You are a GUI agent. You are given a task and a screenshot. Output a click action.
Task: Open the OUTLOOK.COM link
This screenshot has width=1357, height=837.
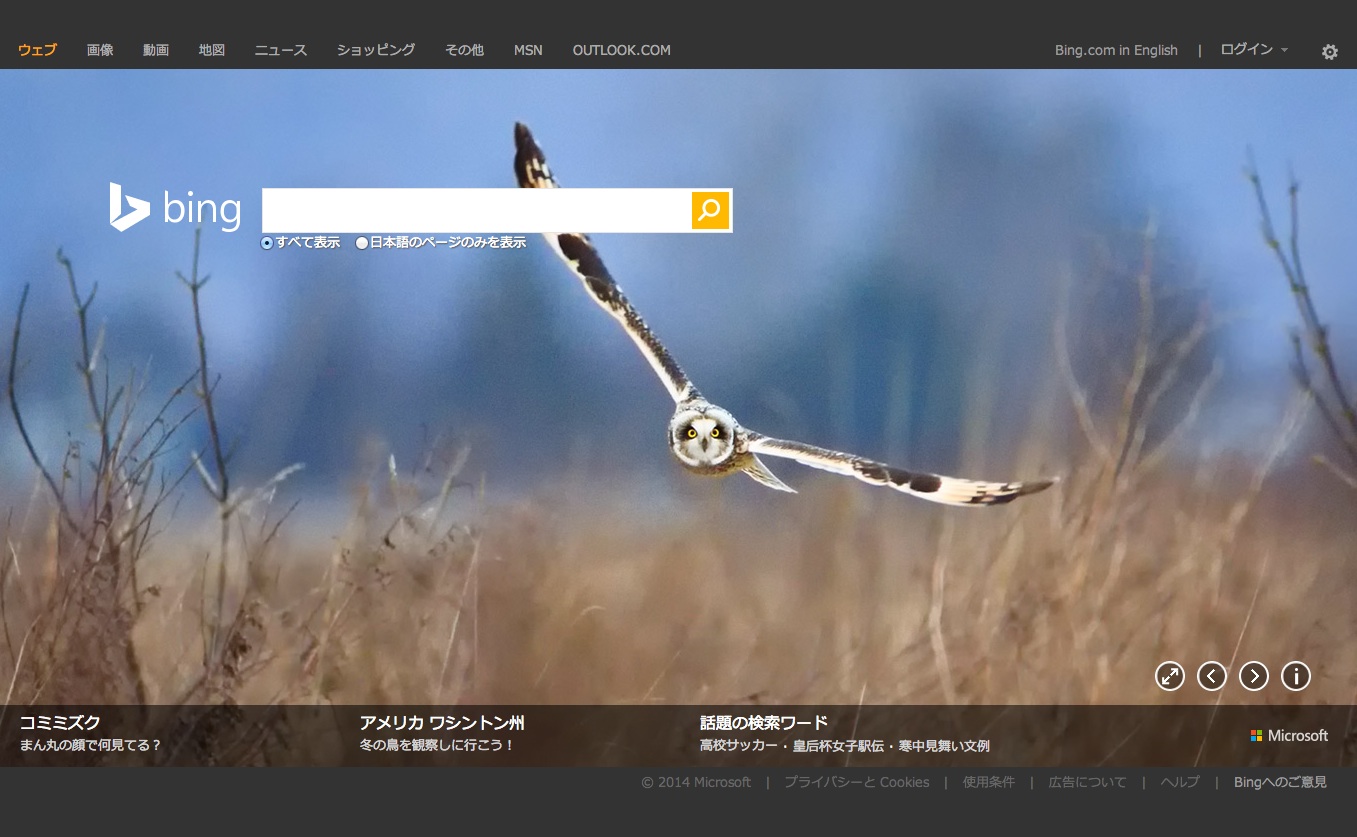pyautogui.click(x=621, y=50)
